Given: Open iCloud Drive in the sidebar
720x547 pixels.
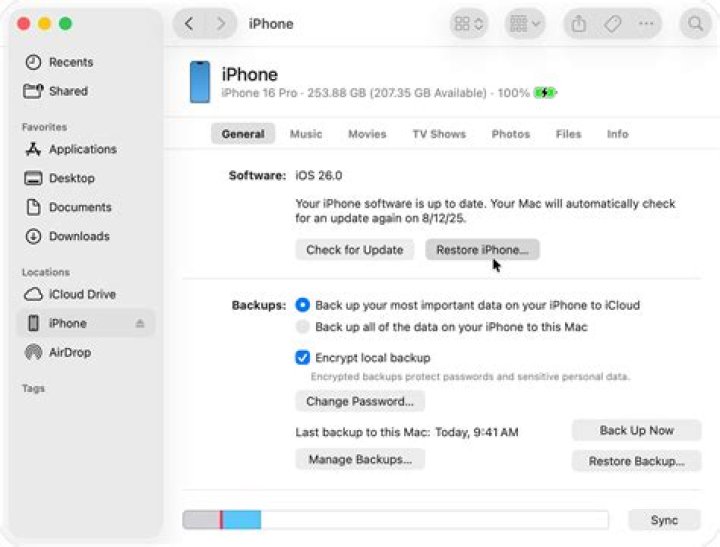Looking at the screenshot, I should point(85,294).
